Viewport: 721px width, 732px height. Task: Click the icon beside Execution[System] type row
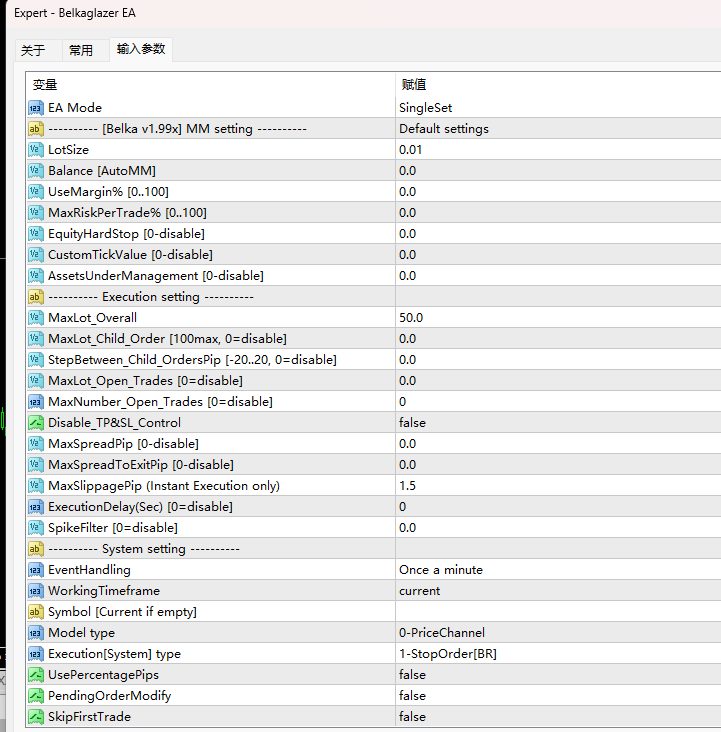pyautogui.click(x=35, y=654)
